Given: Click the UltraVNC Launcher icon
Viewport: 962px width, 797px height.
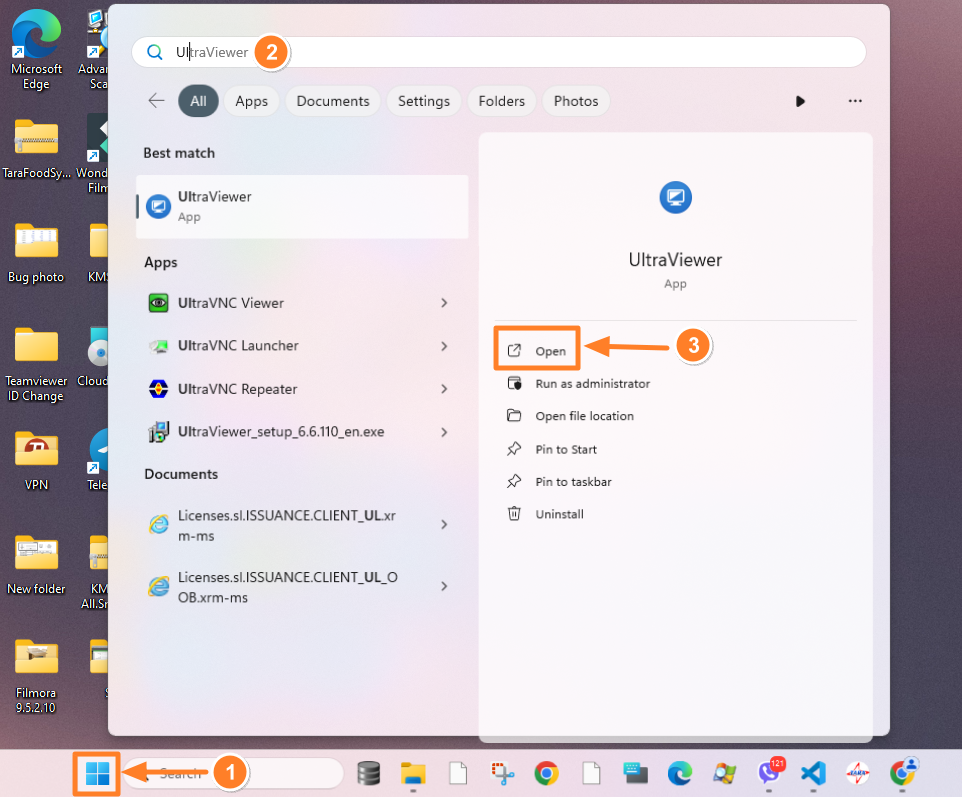Looking at the screenshot, I should click(x=159, y=346).
